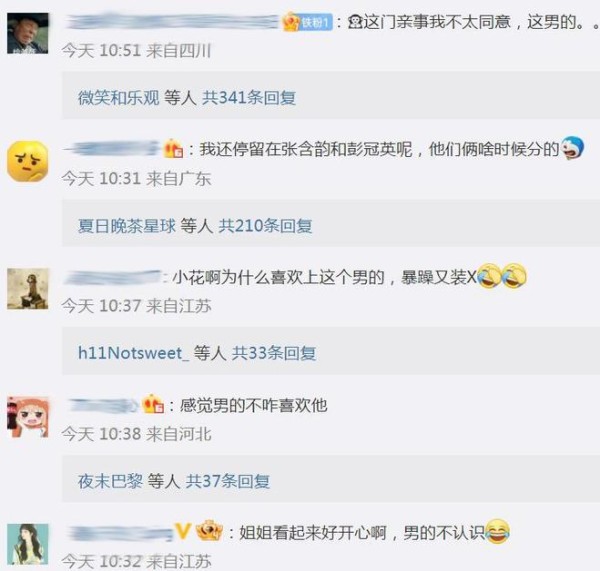Click the crying-laughing emojis after 暴躁又装X
The height and width of the screenshot is (571, 600).
pos(502,276)
